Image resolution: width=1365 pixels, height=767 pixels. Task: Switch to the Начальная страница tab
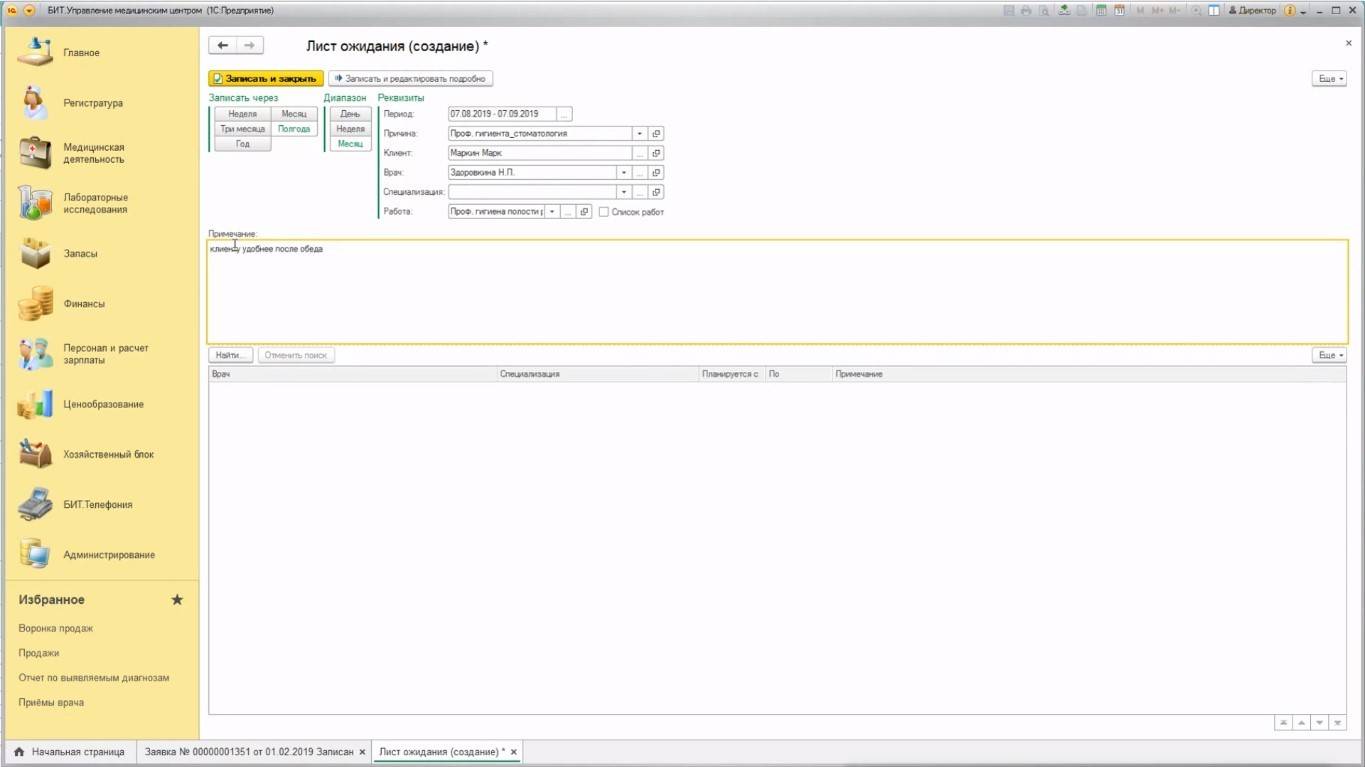[x=69, y=752]
